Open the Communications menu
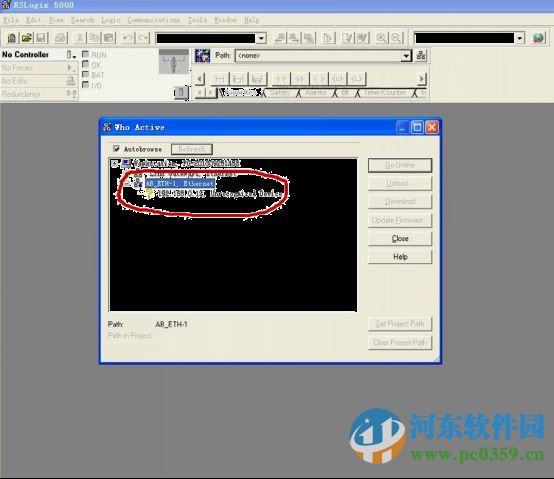Image resolution: width=554 pixels, height=479 pixels. point(154,20)
